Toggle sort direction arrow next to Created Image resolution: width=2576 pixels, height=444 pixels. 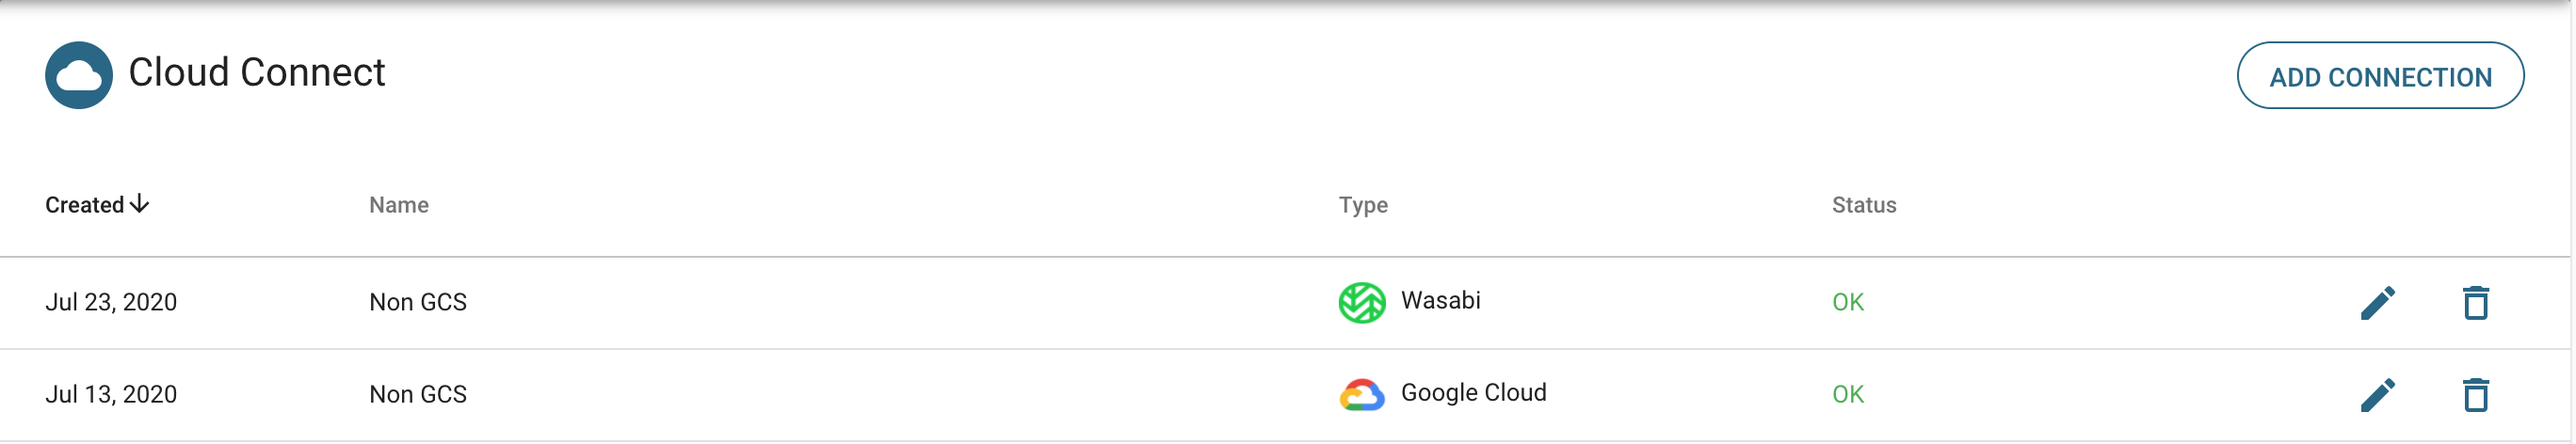click(x=140, y=203)
